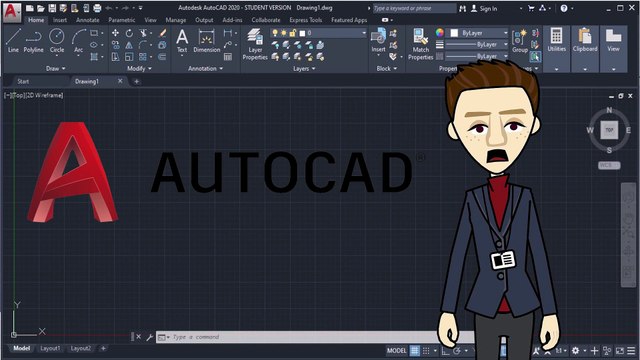Toggle layer 0 lock icon
640x360 pixels.
(x=293, y=33)
